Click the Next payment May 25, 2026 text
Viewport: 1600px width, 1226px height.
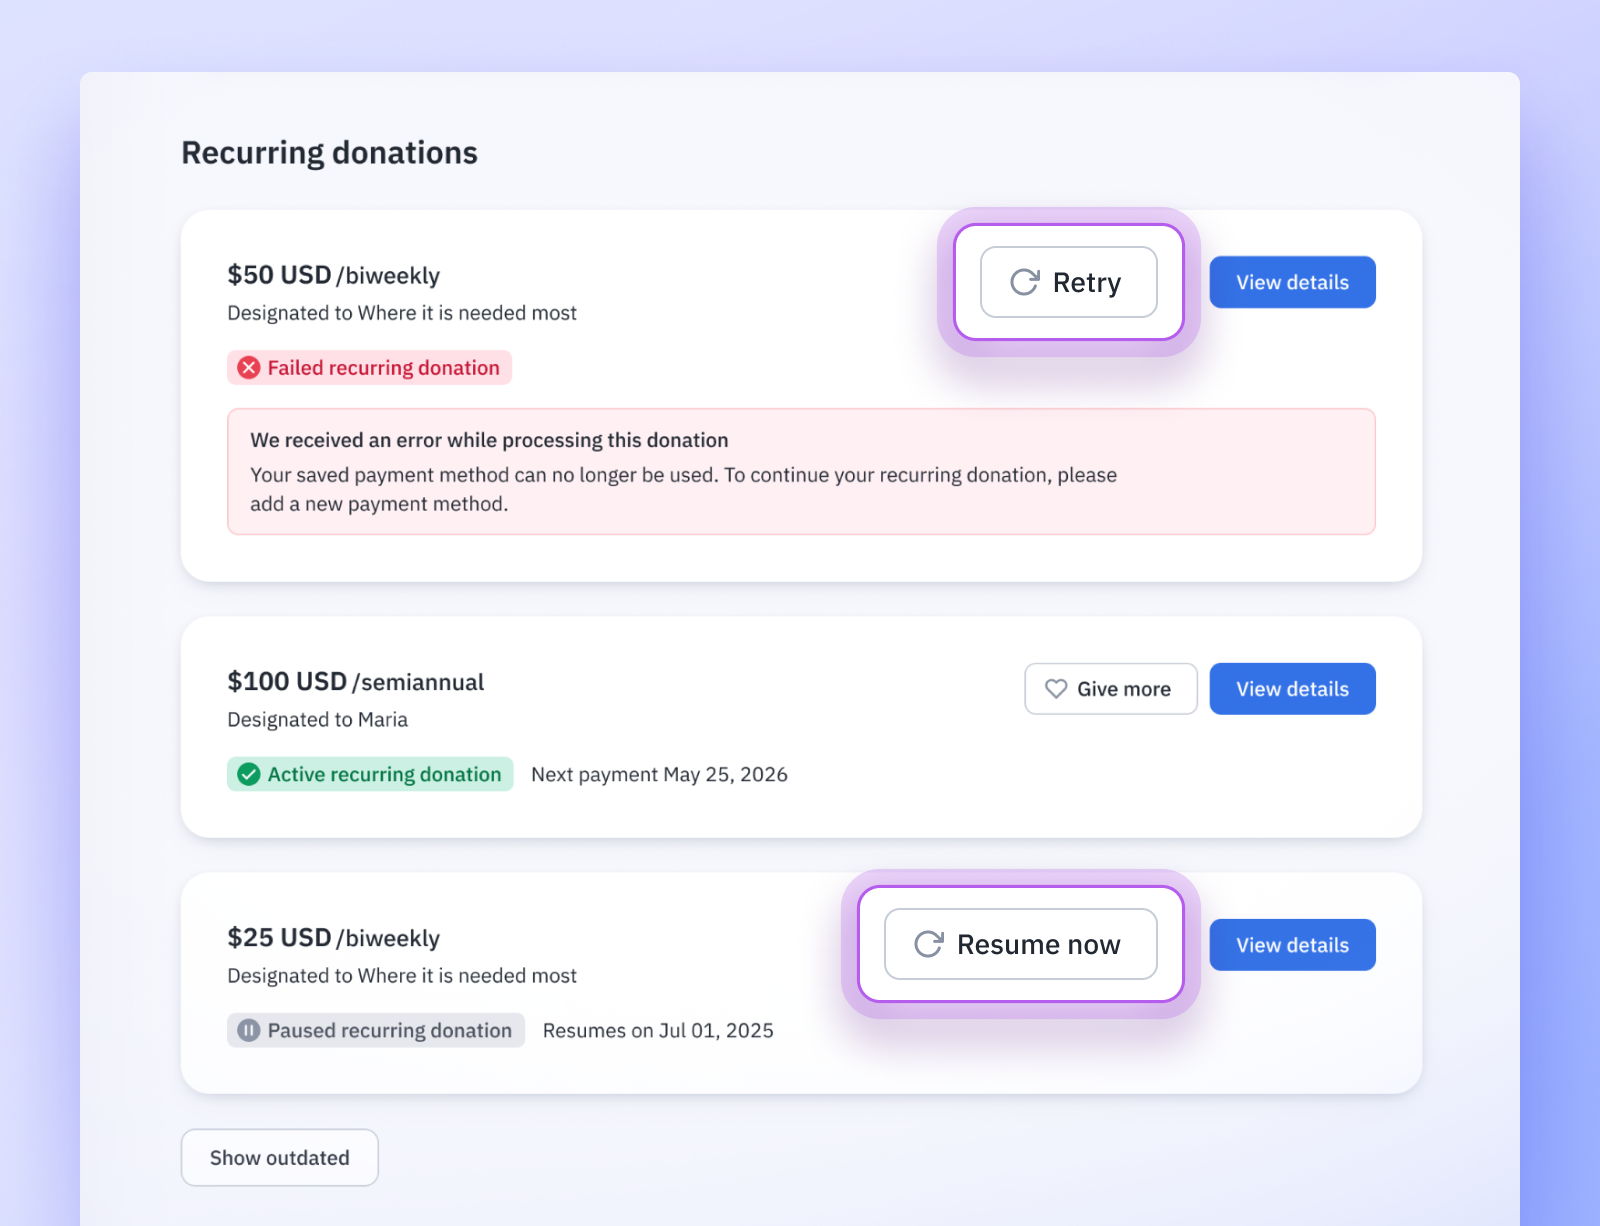[x=659, y=774]
